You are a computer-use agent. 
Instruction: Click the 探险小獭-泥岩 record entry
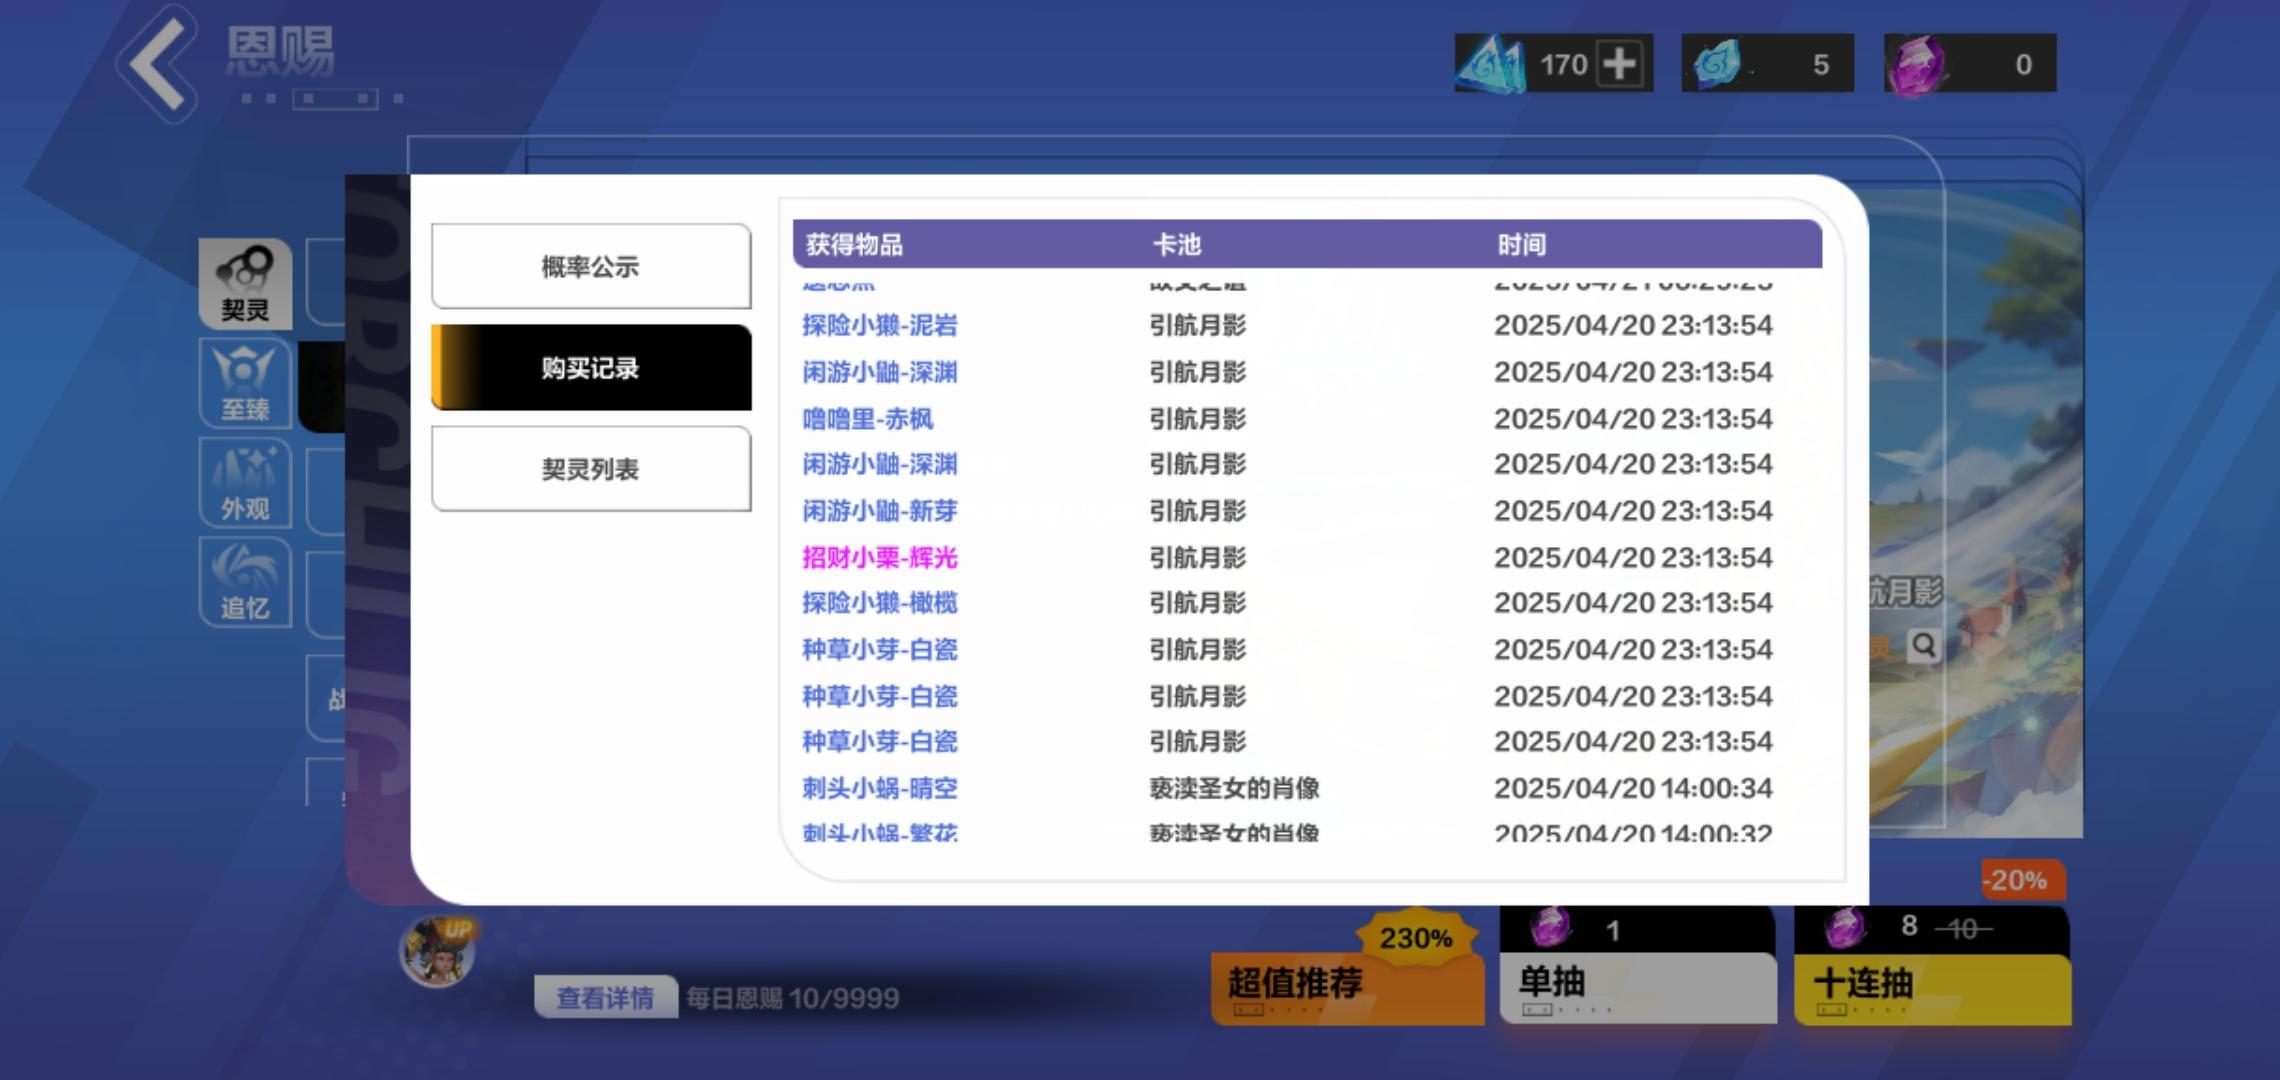[879, 325]
